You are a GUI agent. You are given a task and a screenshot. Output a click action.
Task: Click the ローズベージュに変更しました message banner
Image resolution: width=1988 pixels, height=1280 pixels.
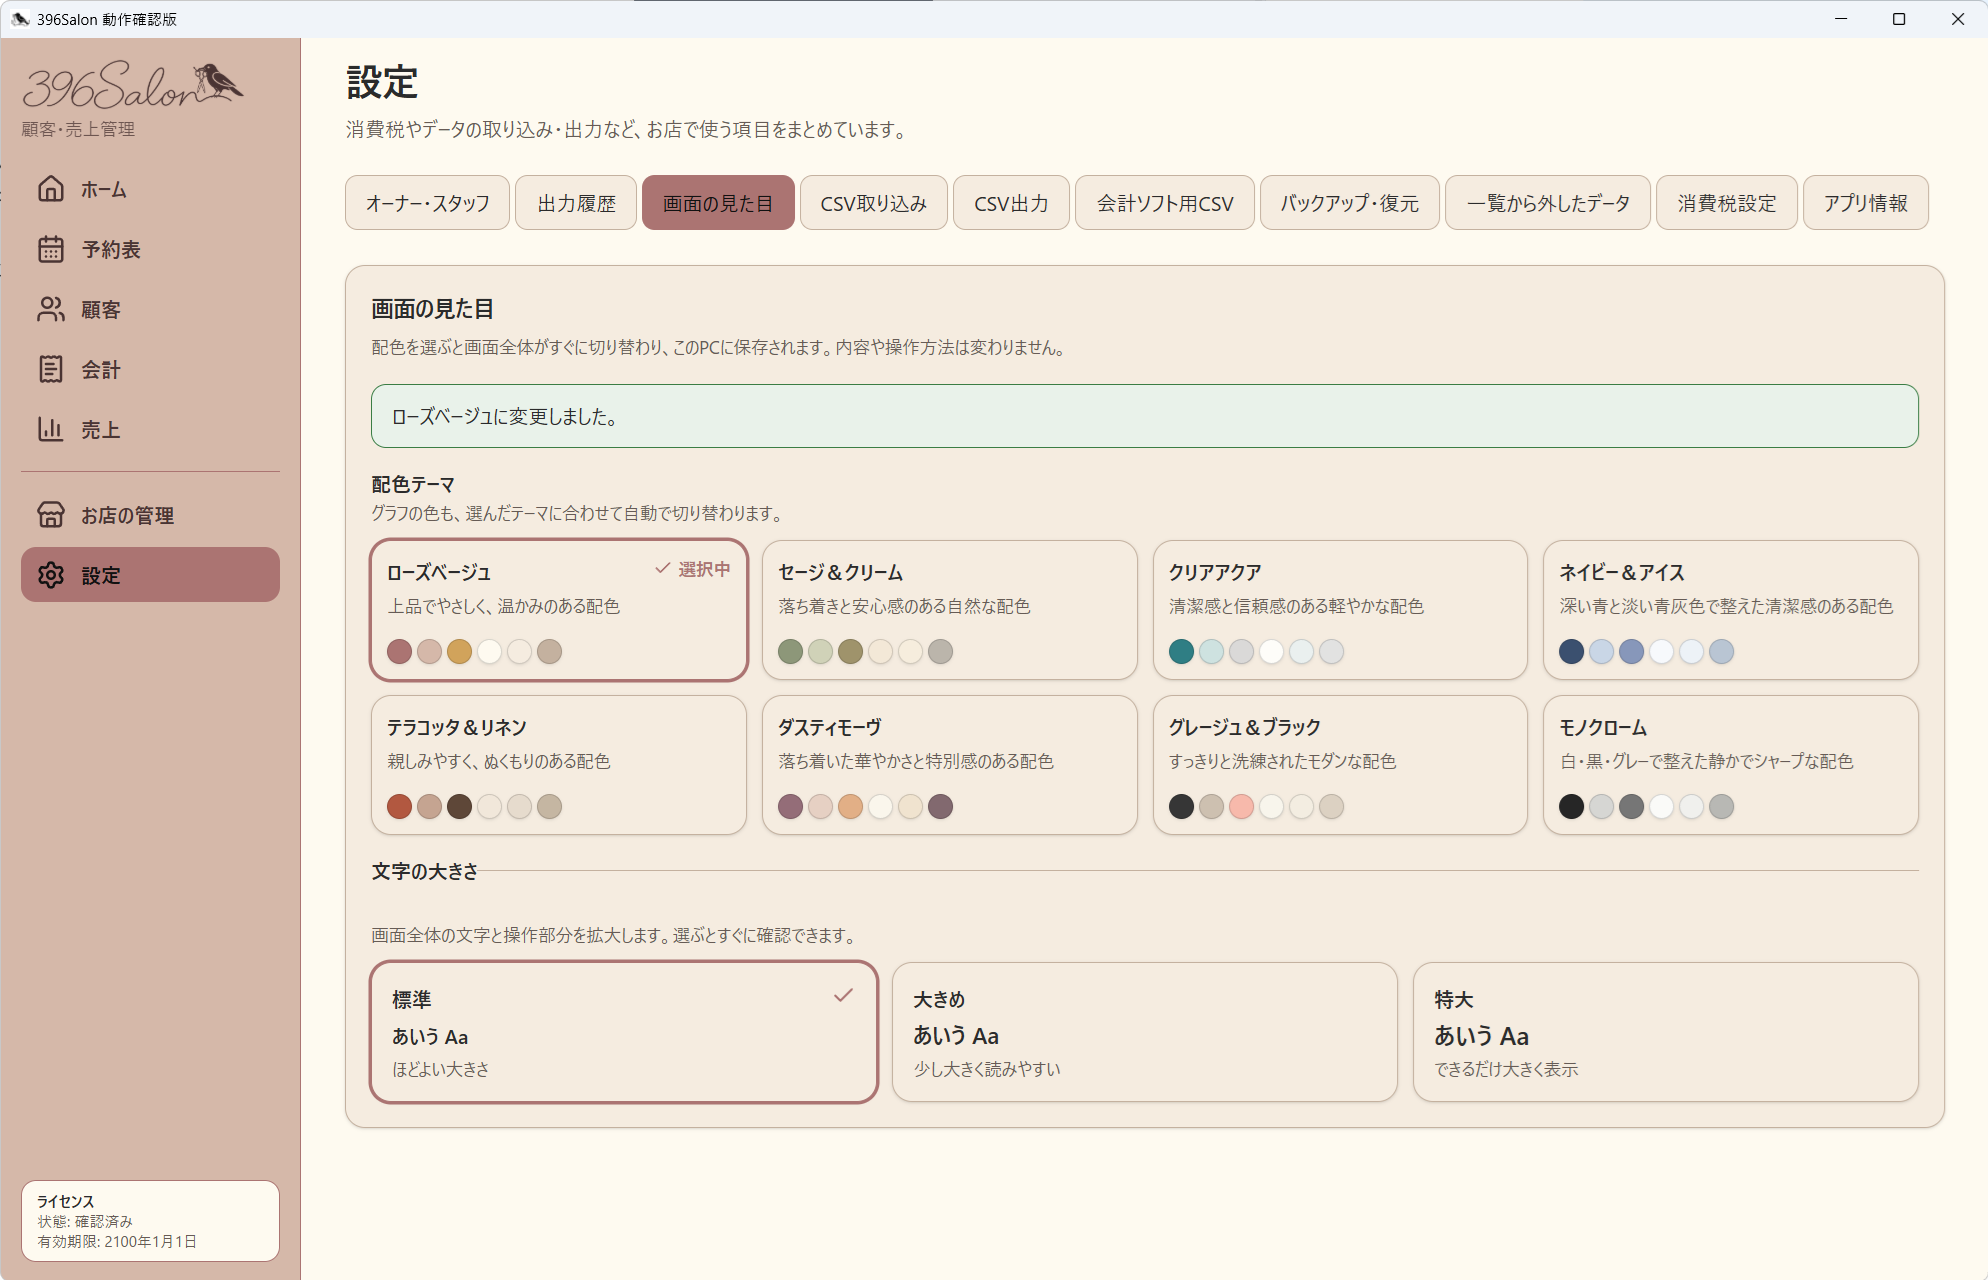(1144, 416)
